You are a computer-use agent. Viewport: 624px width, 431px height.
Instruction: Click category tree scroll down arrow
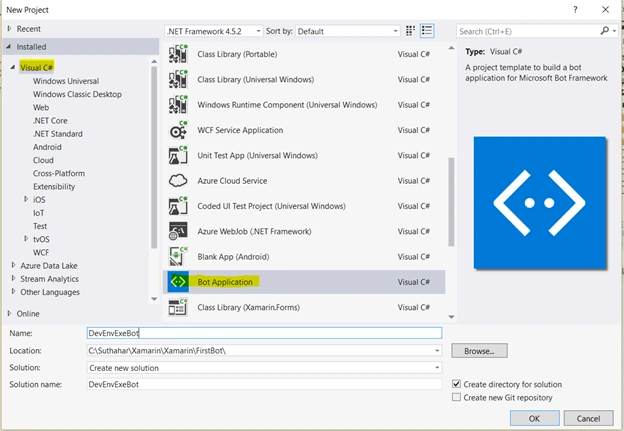point(154,299)
